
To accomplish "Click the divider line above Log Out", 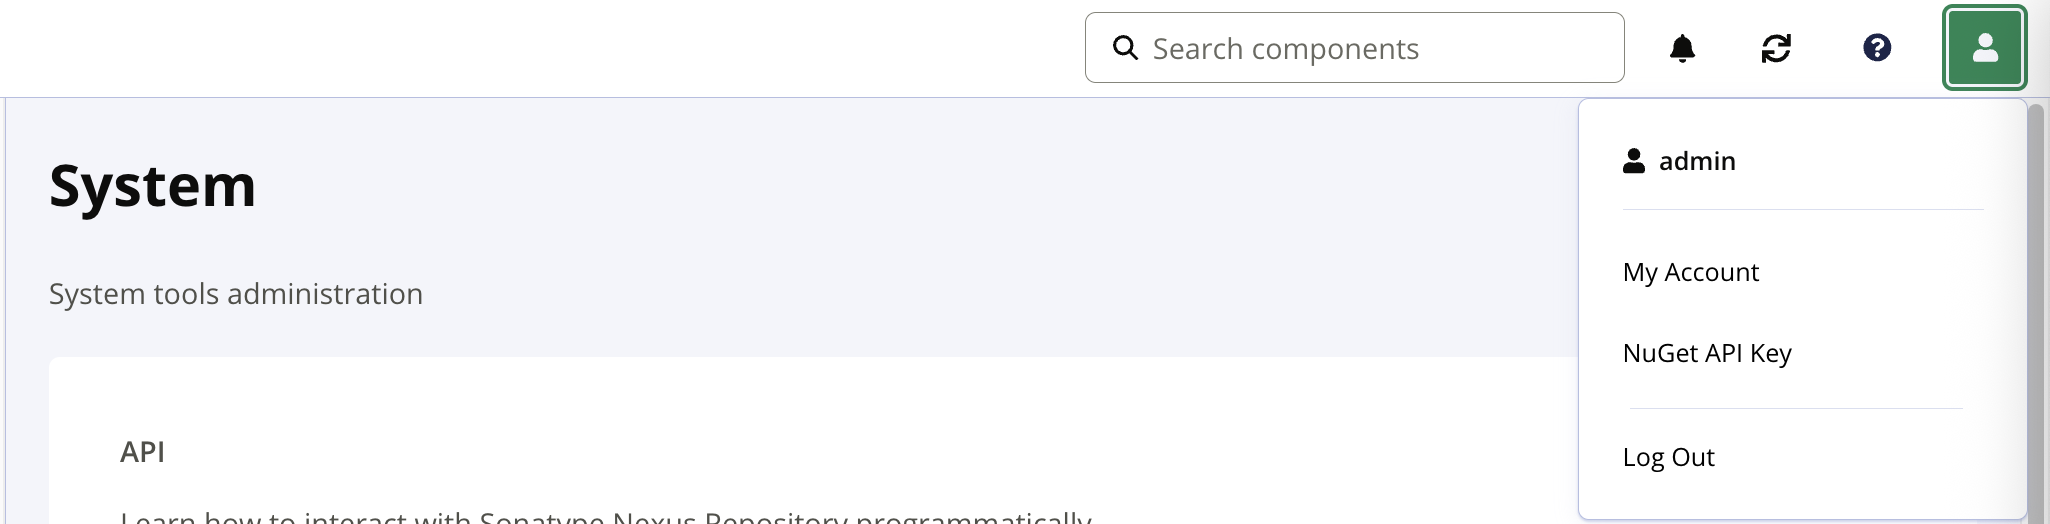I will [1796, 408].
